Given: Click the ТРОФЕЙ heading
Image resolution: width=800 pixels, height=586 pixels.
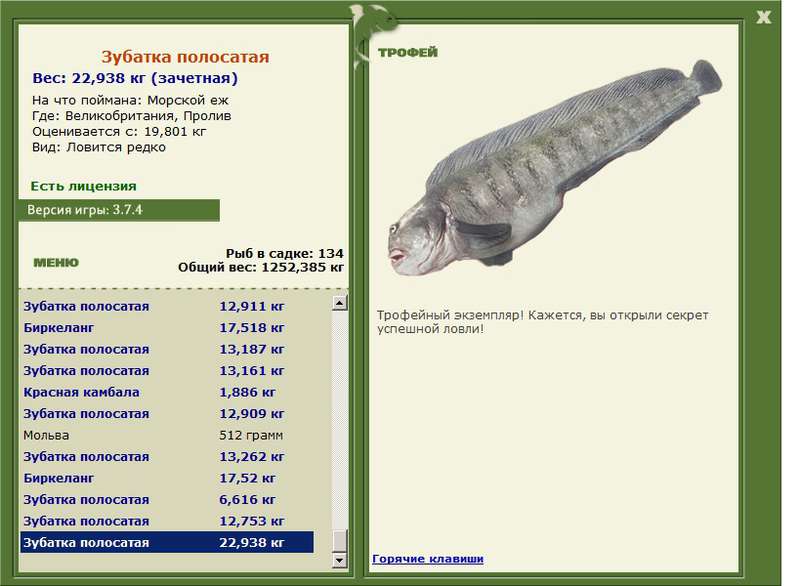Looking at the screenshot, I should click(x=408, y=52).
